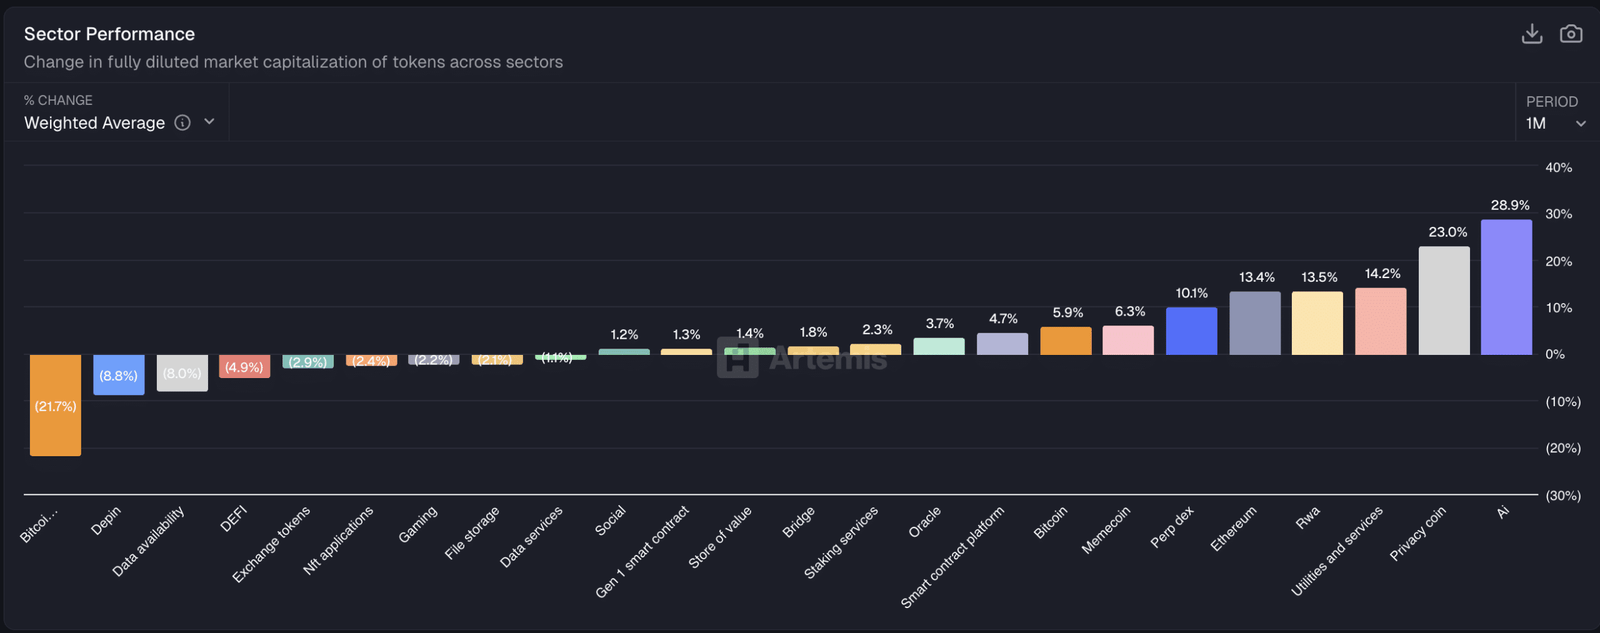The width and height of the screenshot is (1600, 633).
Task: Select the Ethereum bar at 13.4%
Action: coord(1254,323)
